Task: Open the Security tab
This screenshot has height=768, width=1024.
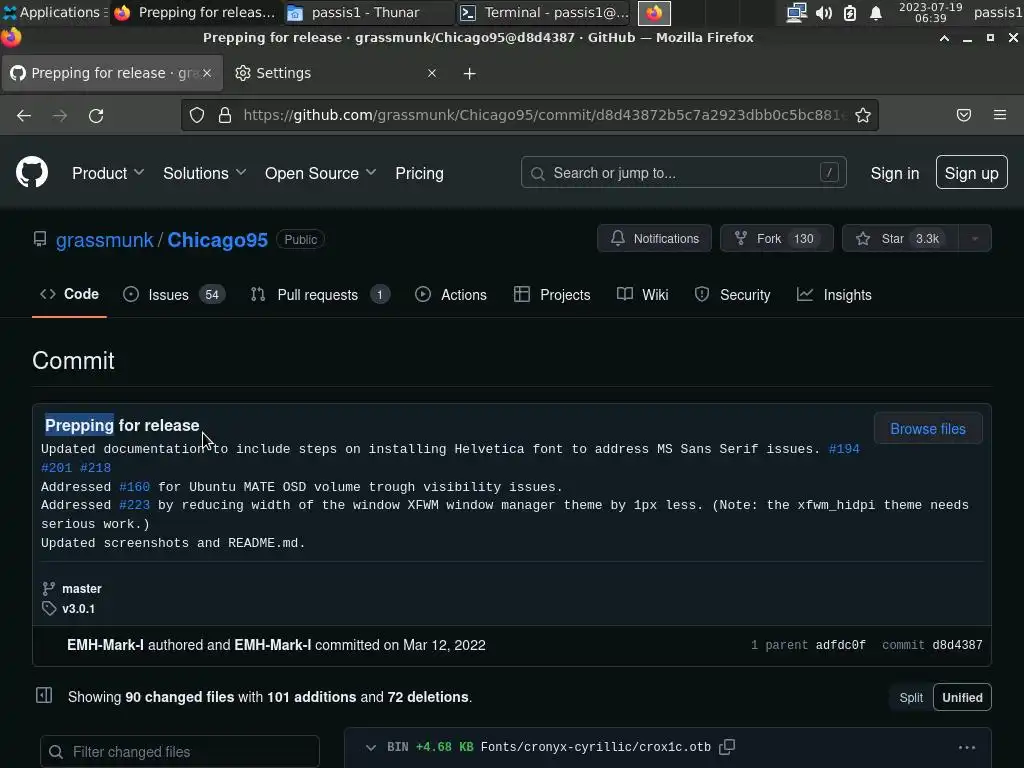Action: [x=732, y=295]
